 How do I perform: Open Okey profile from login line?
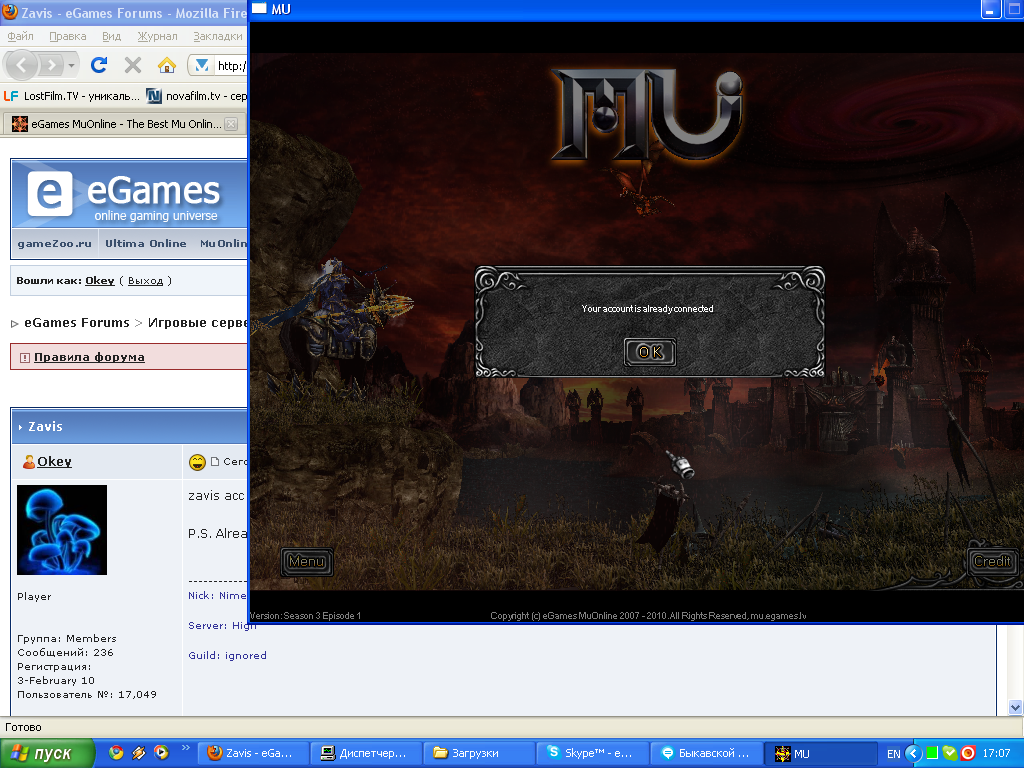99,280
